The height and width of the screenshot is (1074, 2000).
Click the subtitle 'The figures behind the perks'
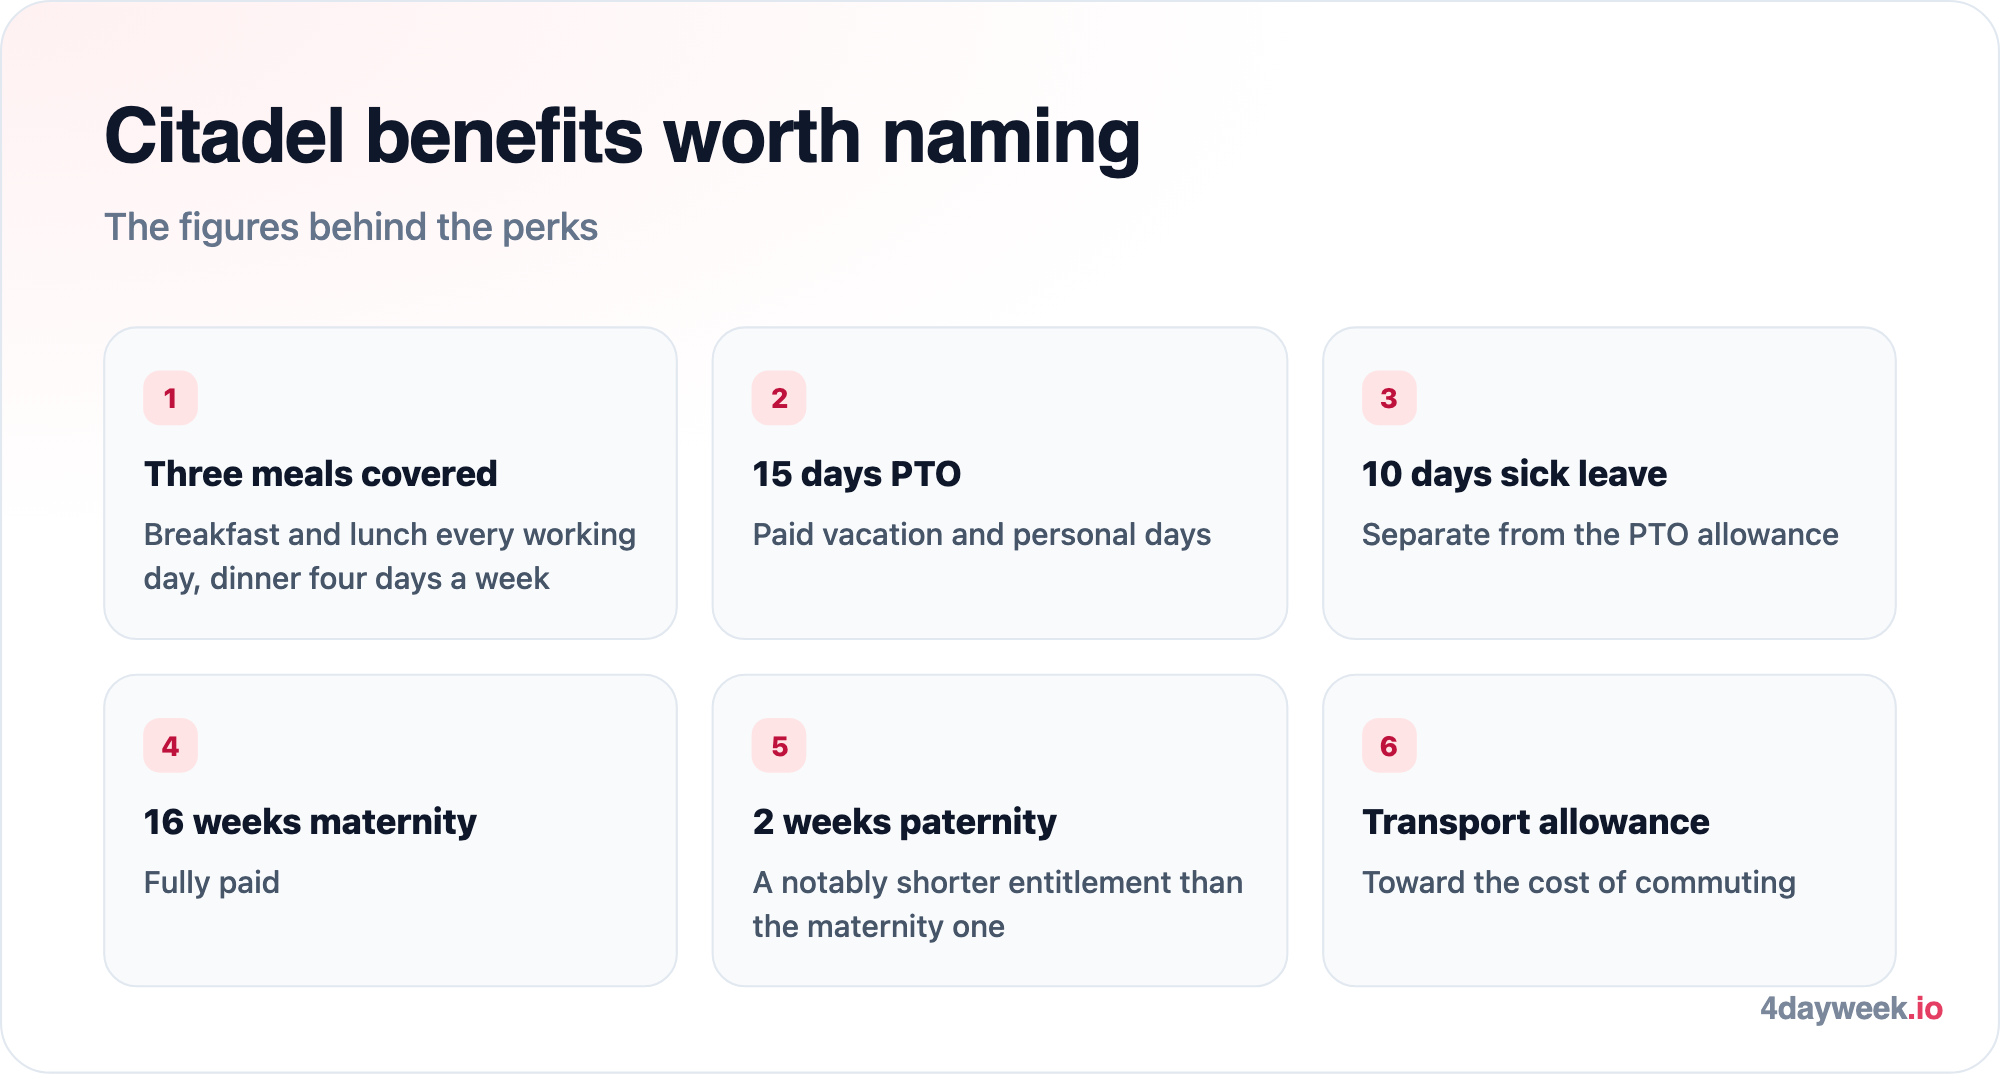pyautogui.click(x=351, y=227)
